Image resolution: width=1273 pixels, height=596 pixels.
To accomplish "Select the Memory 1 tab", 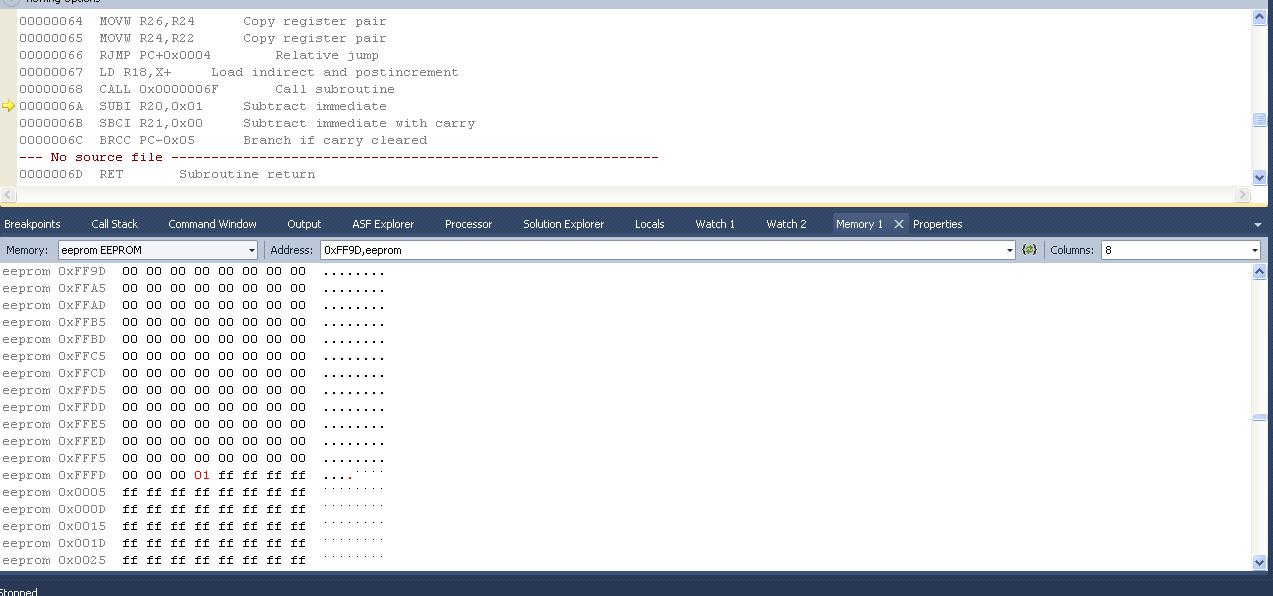I will (x=859, y=224).
